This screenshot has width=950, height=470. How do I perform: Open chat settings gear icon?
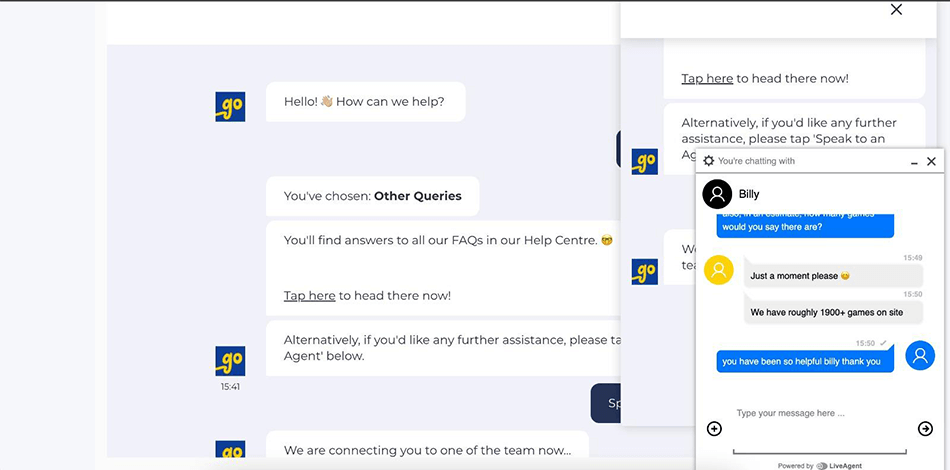point(709,161)
